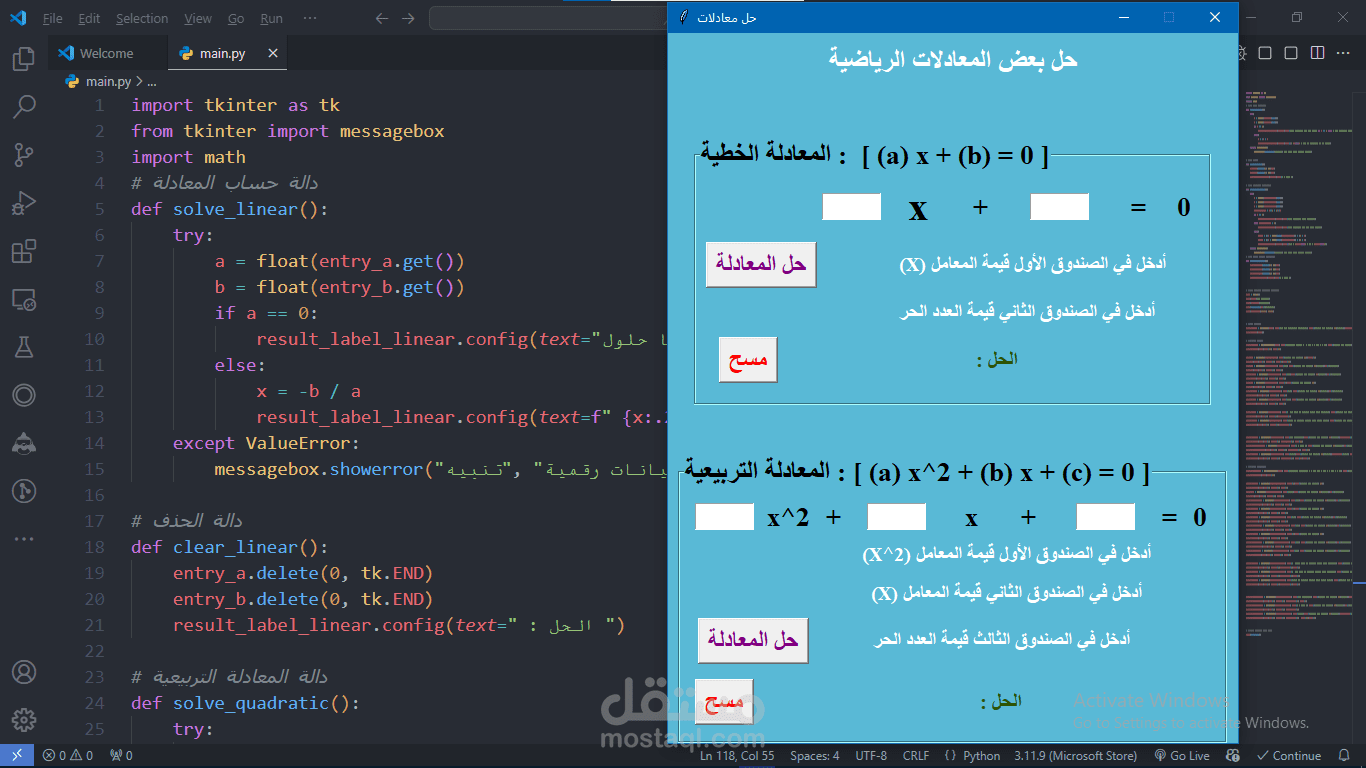
Task: Open Source Control view
Action: pyautogui.click(x=24, y=155)
